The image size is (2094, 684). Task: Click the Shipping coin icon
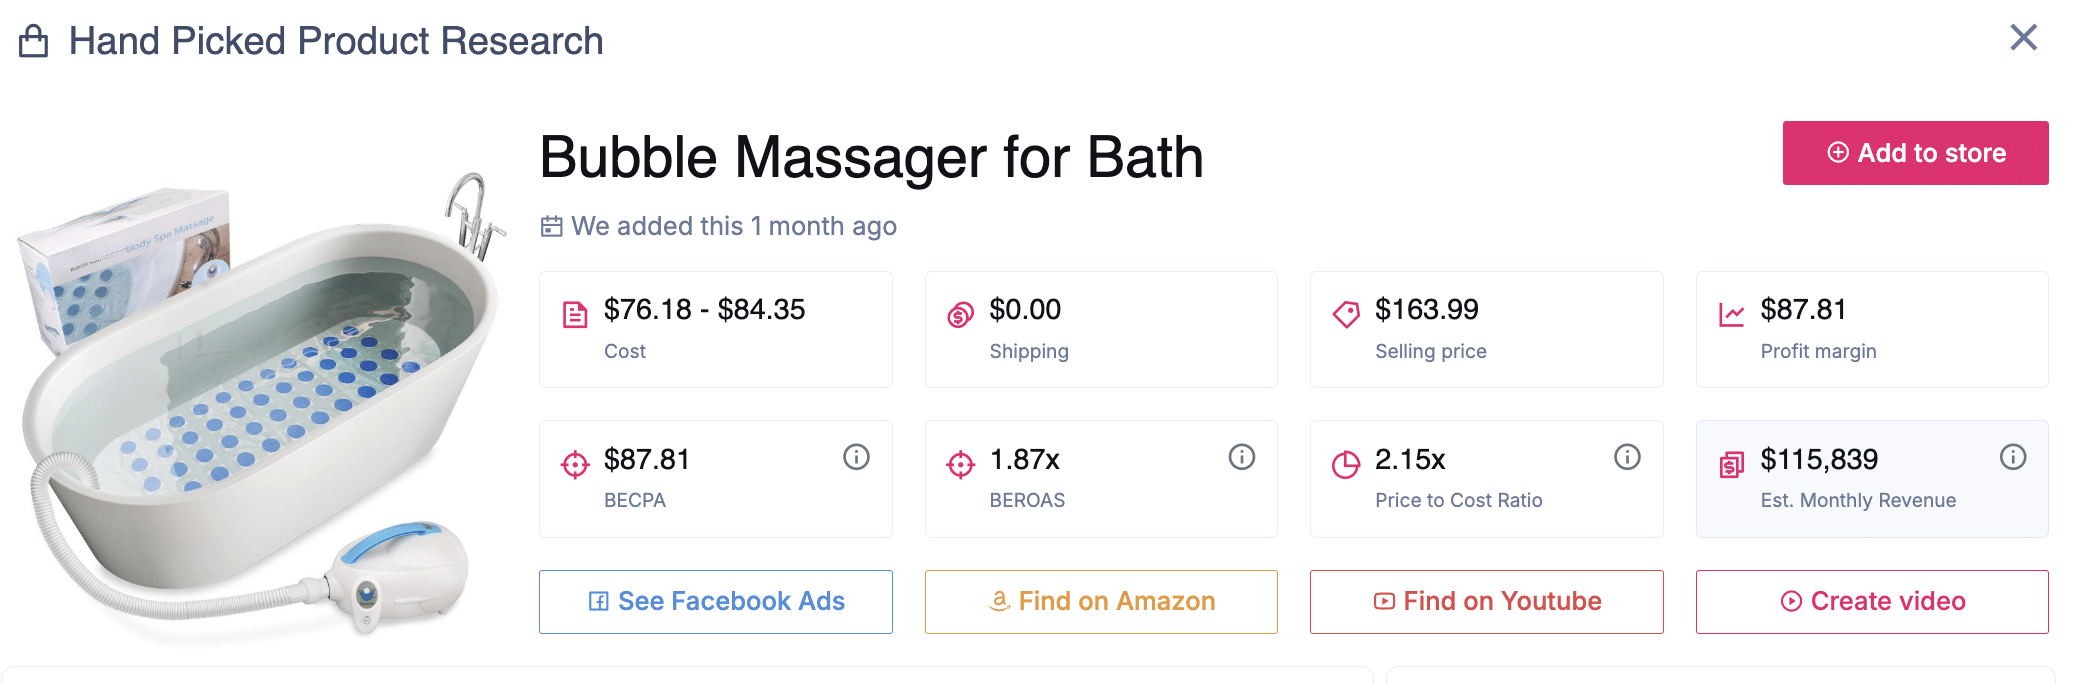click(x=960, y=315)
